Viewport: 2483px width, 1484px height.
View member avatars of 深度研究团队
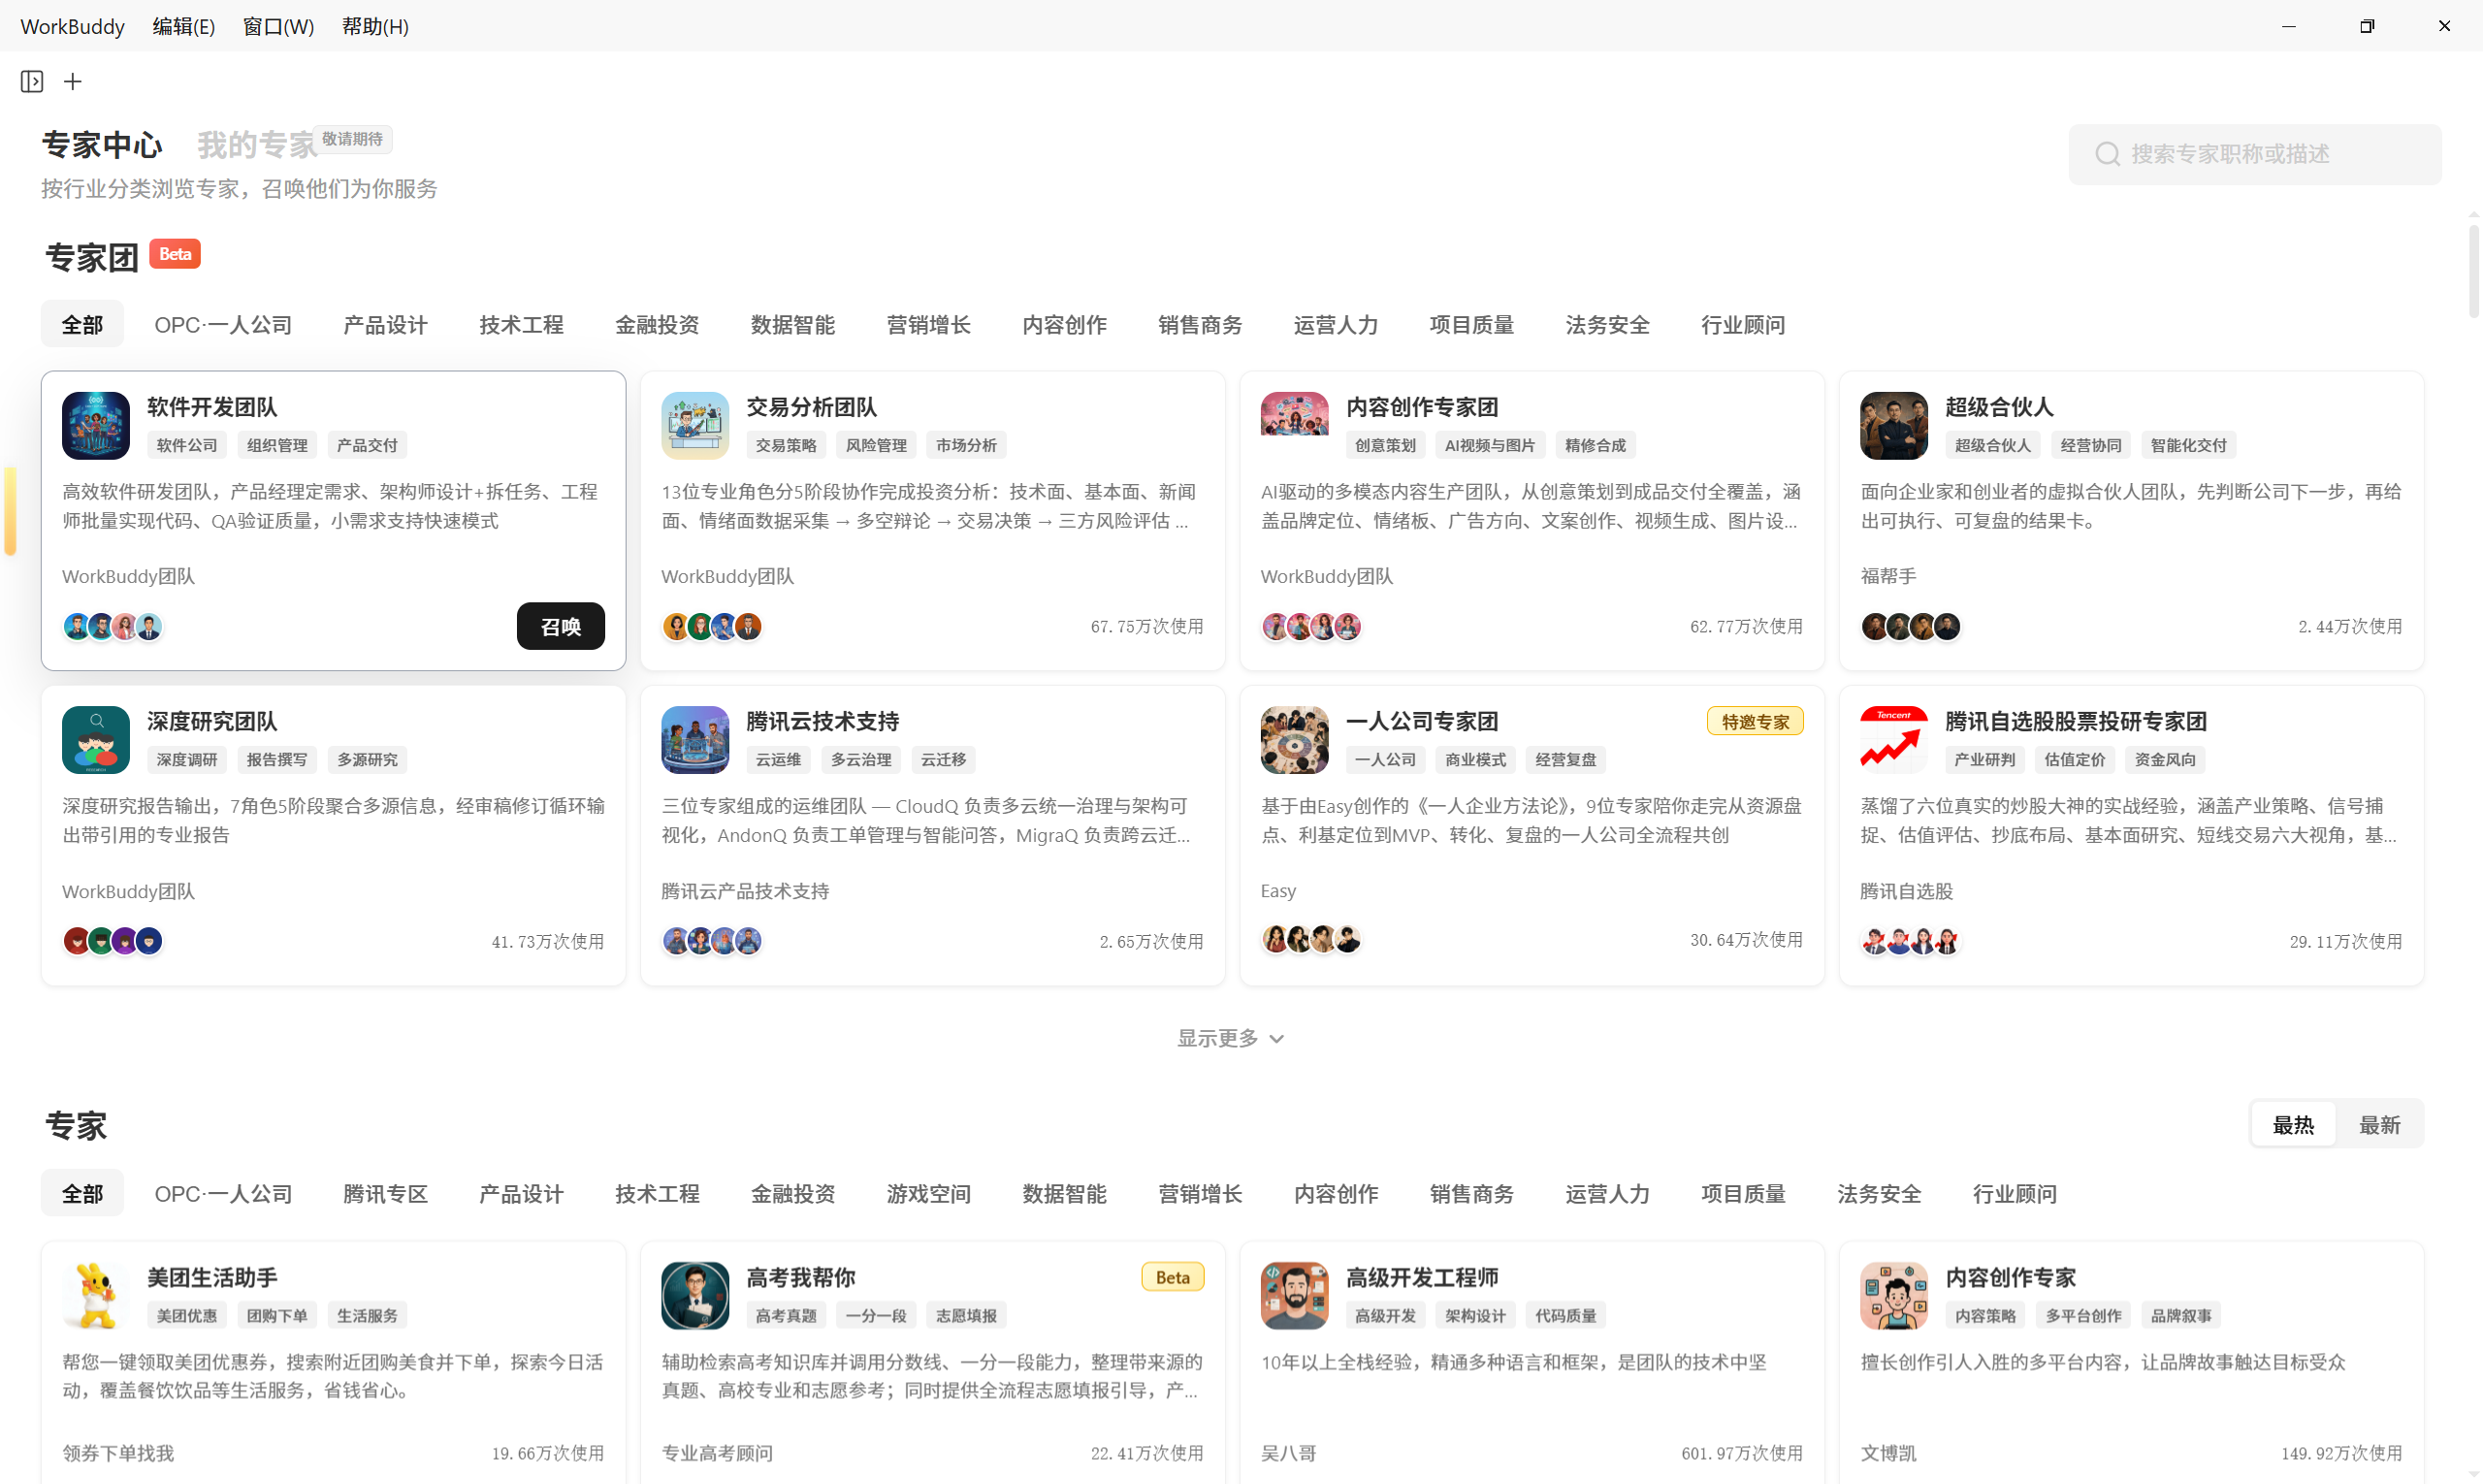point(113,941)
